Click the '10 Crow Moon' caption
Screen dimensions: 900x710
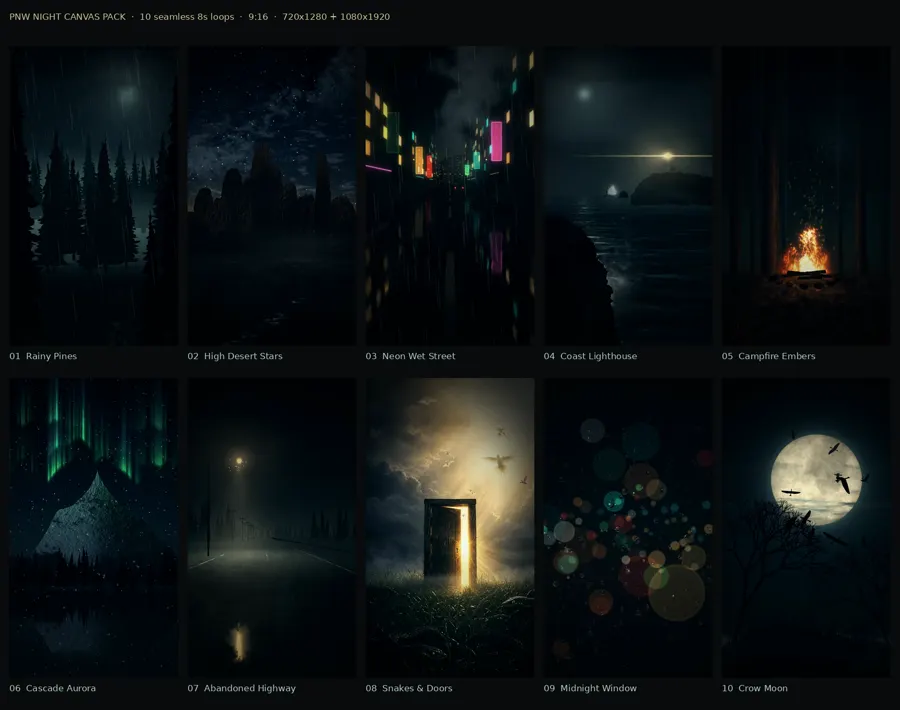755,688
